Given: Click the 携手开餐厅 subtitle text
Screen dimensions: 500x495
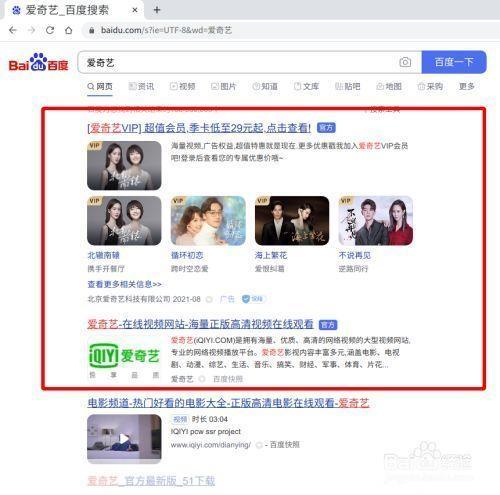Looking at the screenshot, I should pyautogui.click(x=106, y=269).
